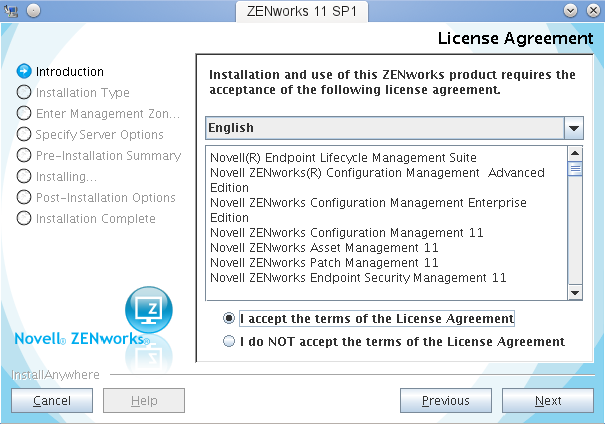Click the Cancel button
The image size is (605, 424).
coord(51,401)
